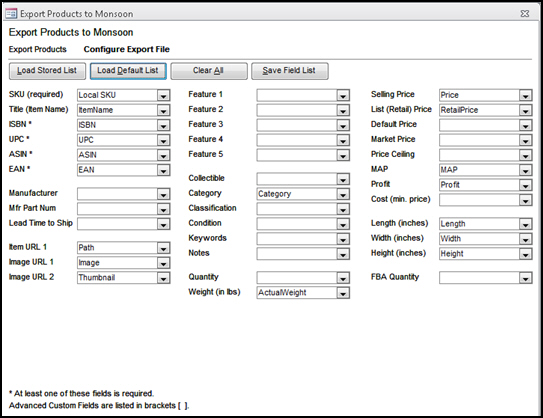Expand the Title (Item Name) dropdown
This screenshot has width=543, height=418.
click(163, 110)
